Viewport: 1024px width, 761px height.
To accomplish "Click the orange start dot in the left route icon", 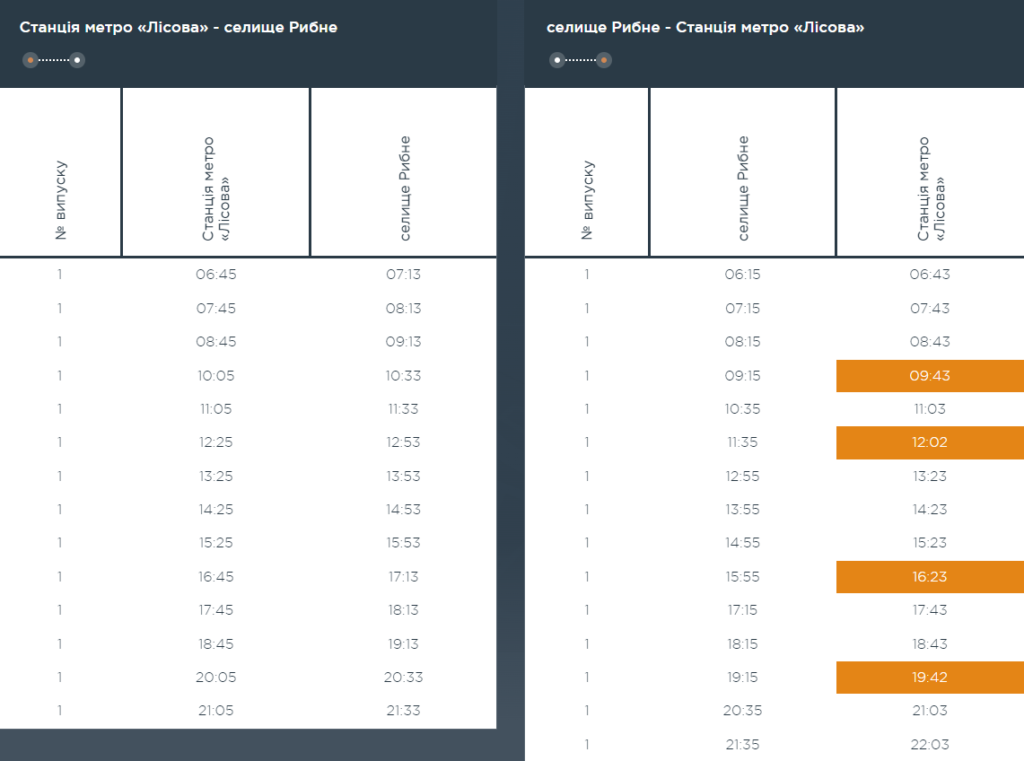I will [x=30, y=60].
